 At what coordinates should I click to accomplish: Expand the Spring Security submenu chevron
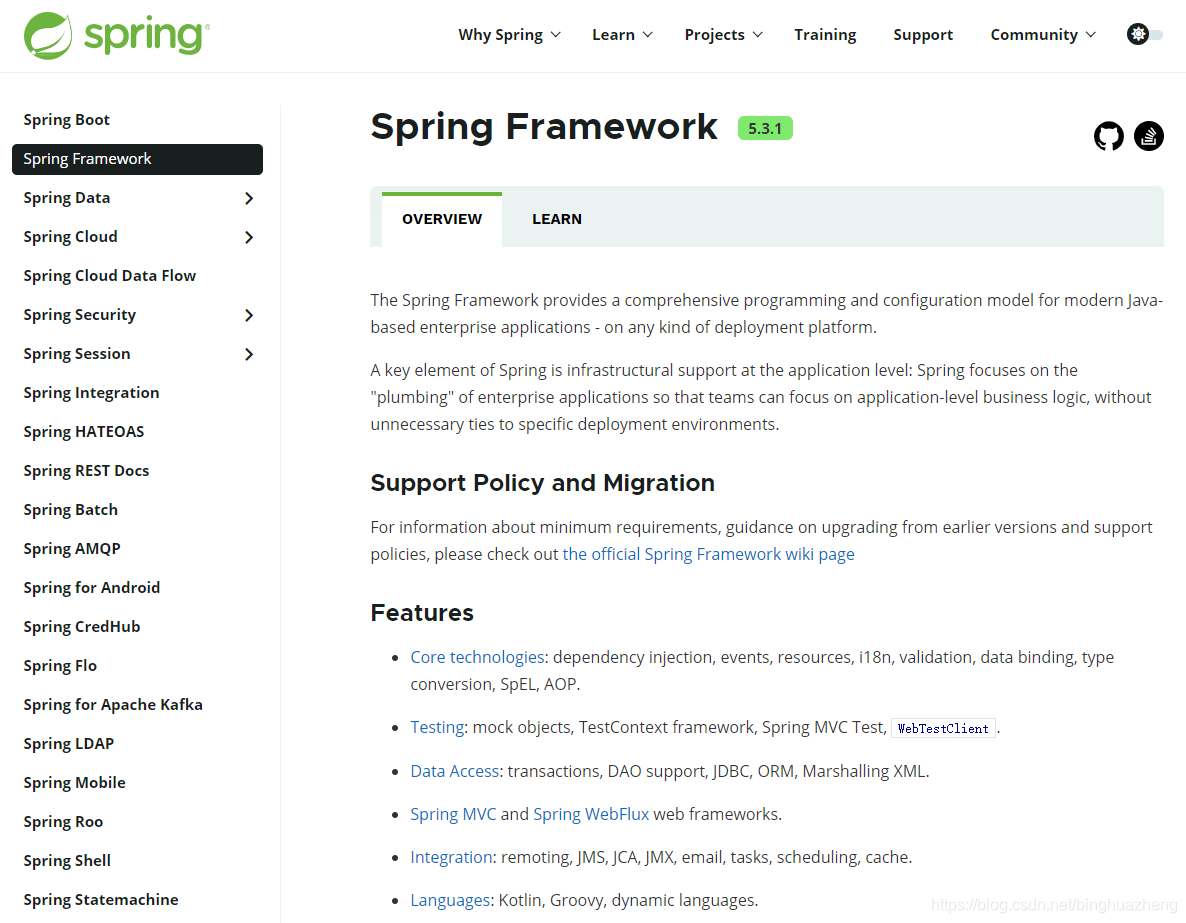coord(249,315)
